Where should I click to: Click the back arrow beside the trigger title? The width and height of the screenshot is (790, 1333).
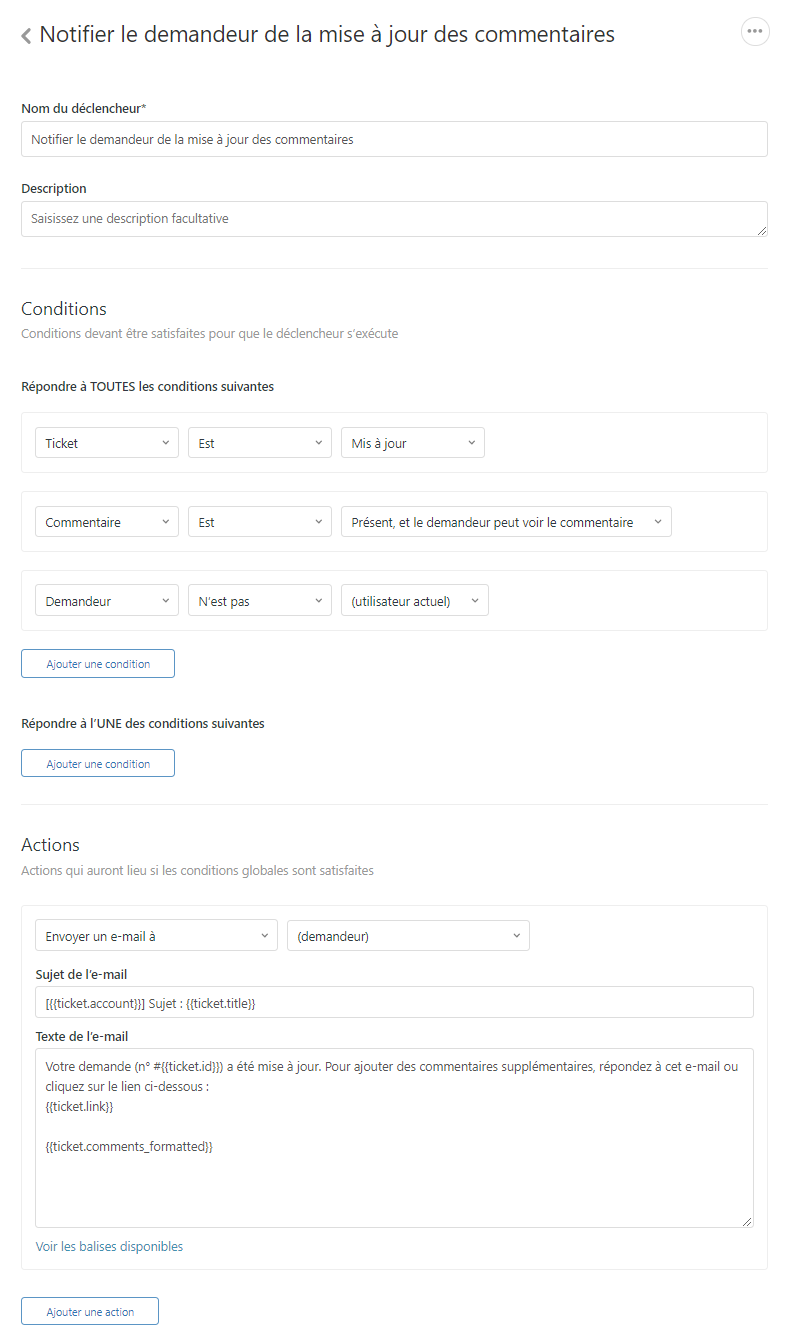(x=26, y=36)
